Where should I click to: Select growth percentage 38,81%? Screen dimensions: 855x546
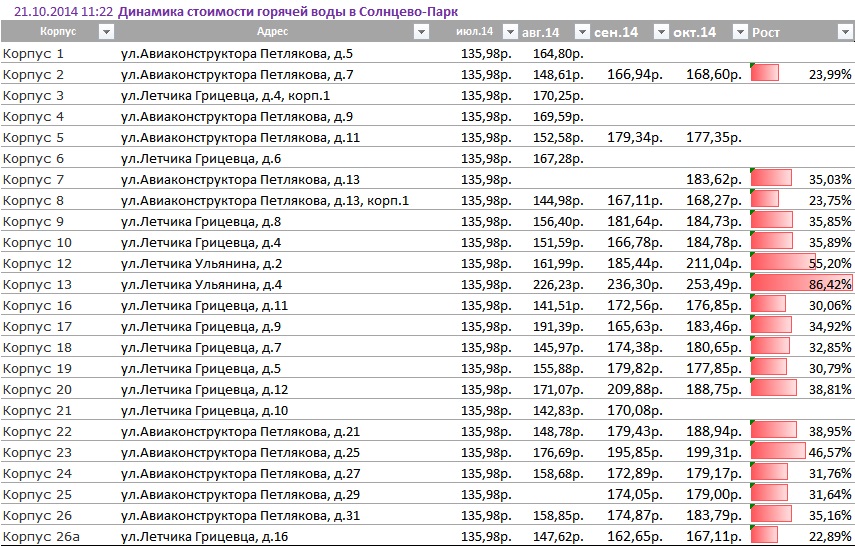830,390
